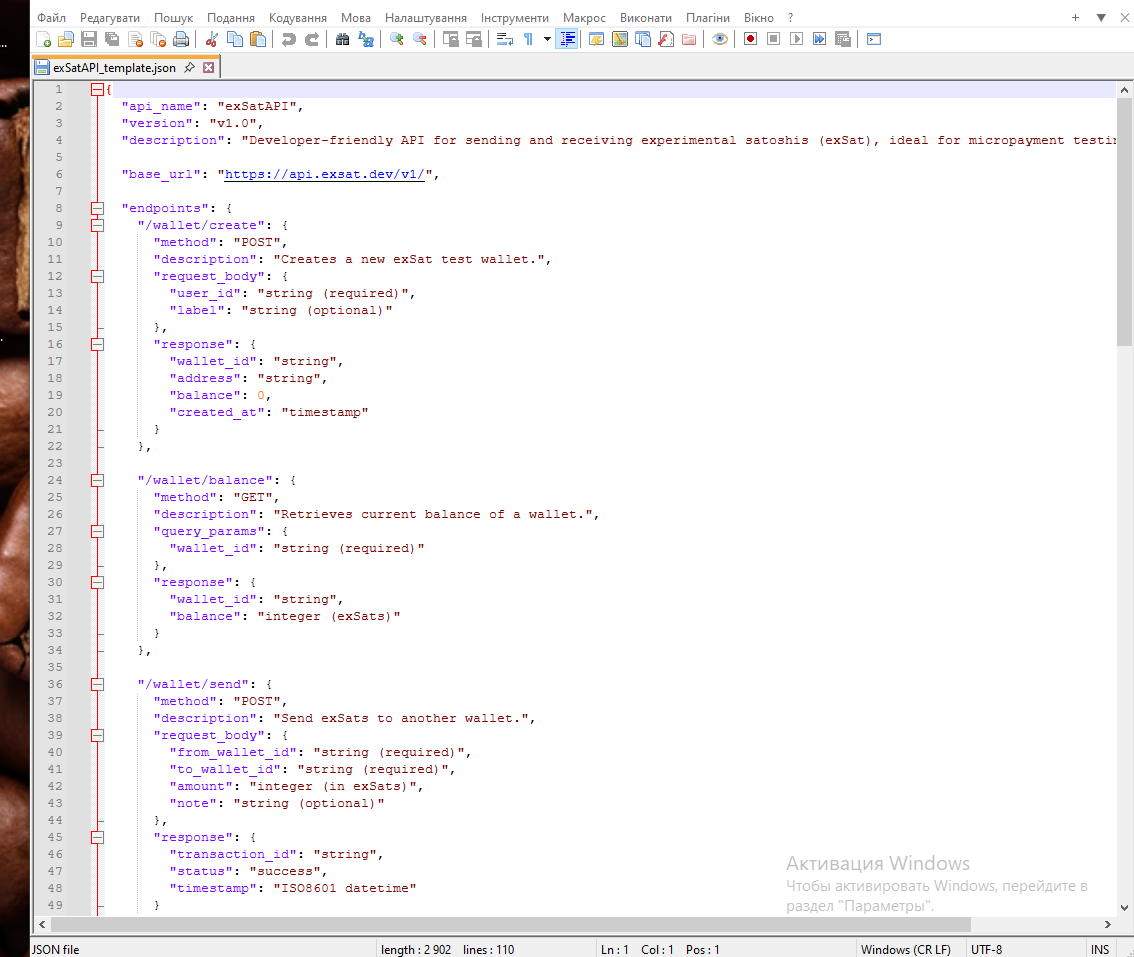Close the exSatAPI_template.json tab
The width and height of the screenshot is (1134, 957).
pyautogui.click(x=208, y=67)
